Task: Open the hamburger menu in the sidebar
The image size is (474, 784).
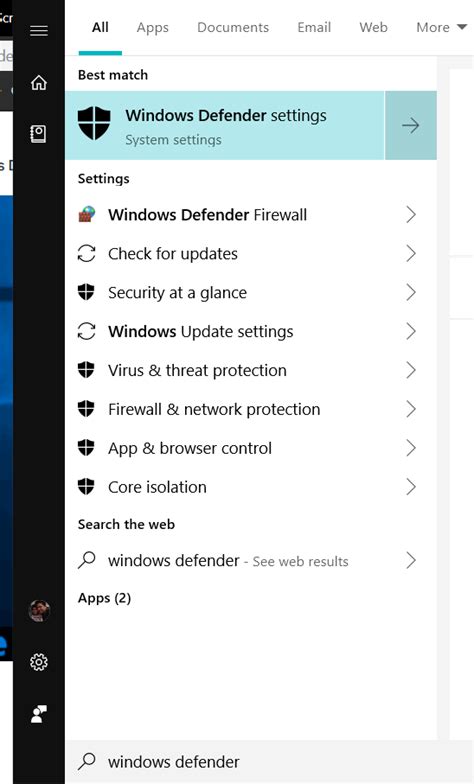Action: pos(39,30)
